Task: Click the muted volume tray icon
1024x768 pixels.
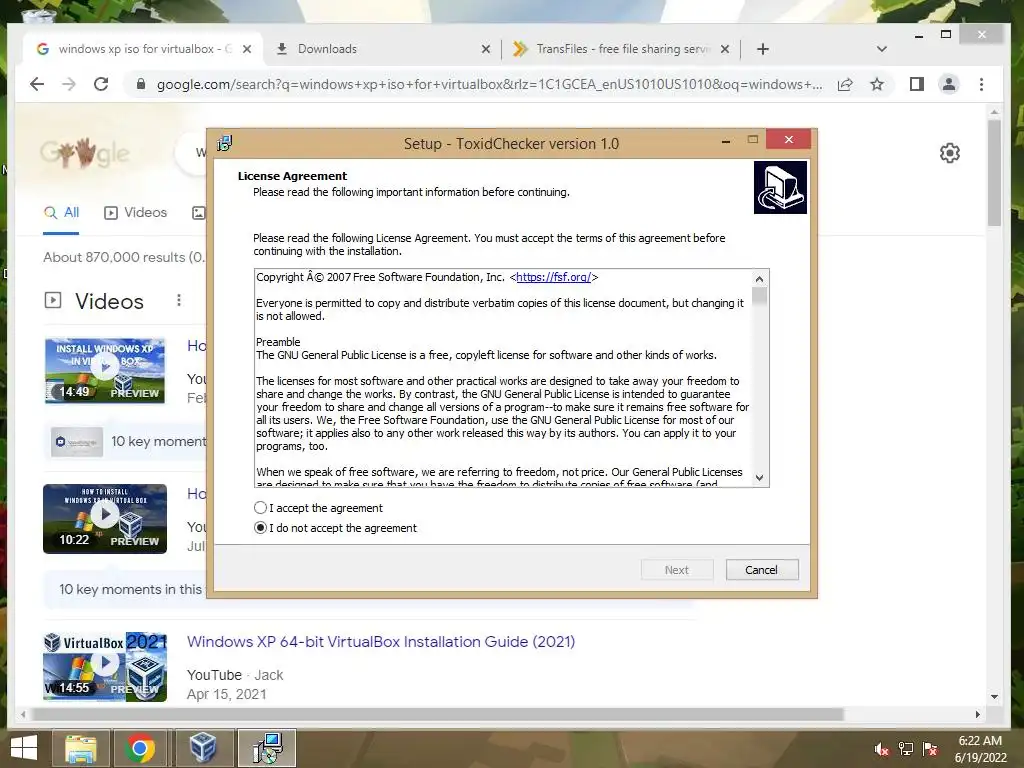Action: point(882,749)
